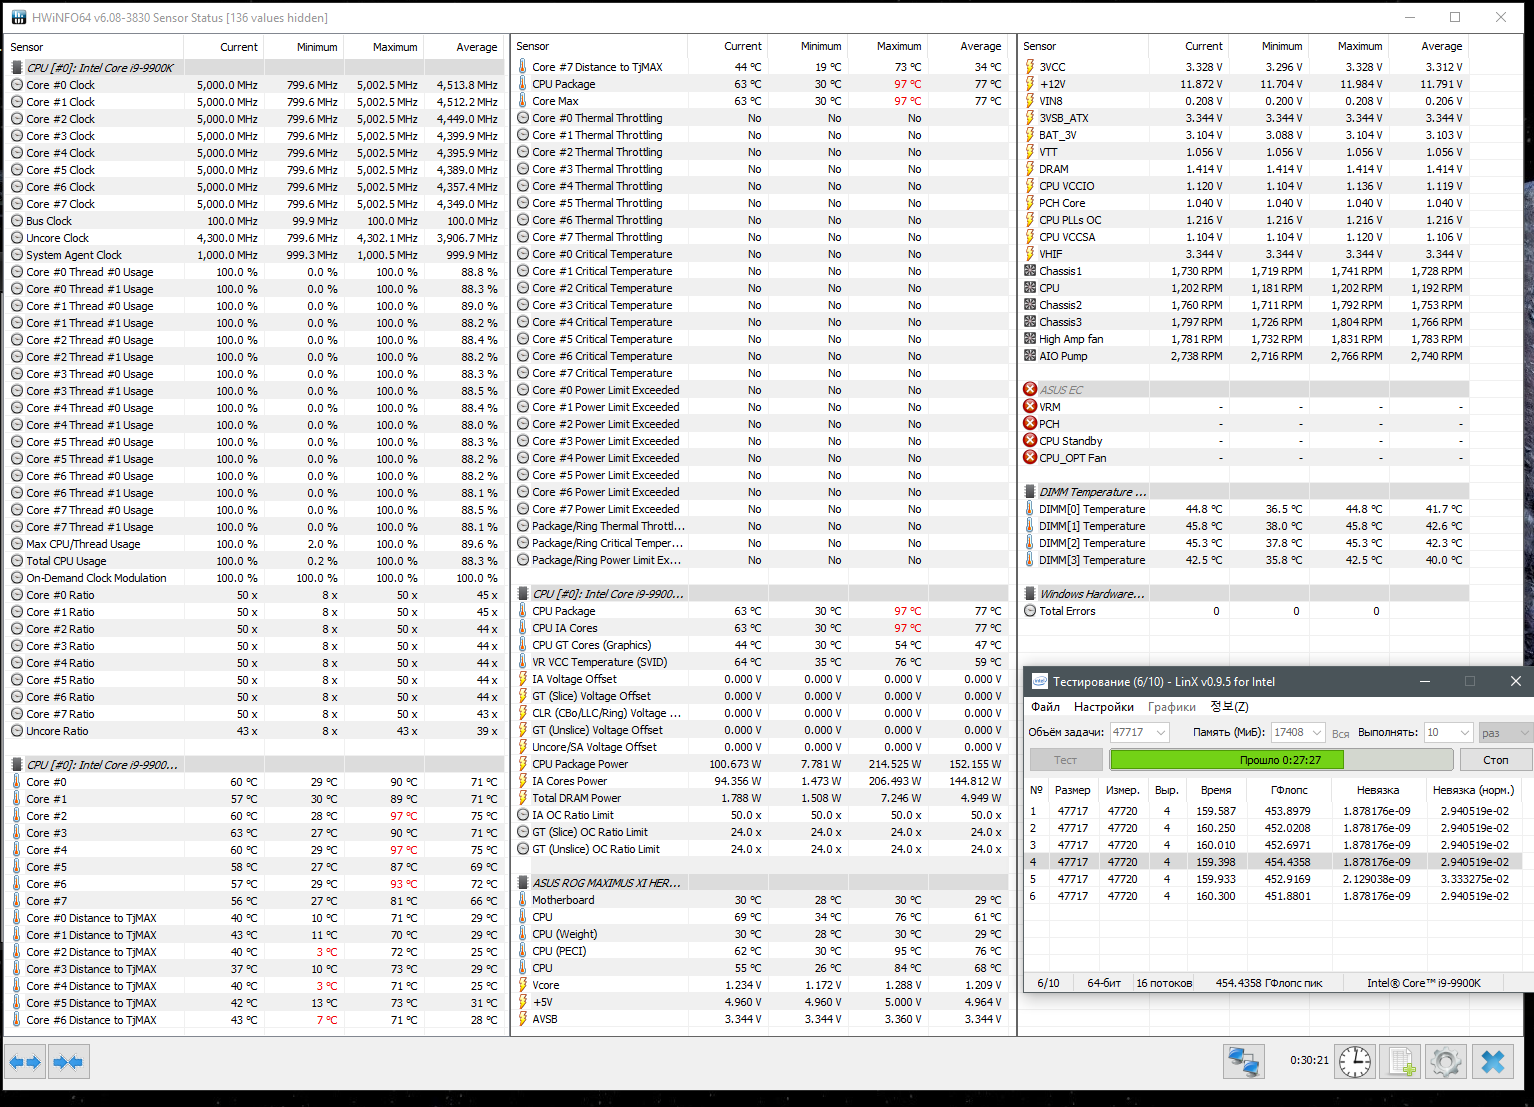Click the icon beside Total CPU Usage

pos(17,561)
